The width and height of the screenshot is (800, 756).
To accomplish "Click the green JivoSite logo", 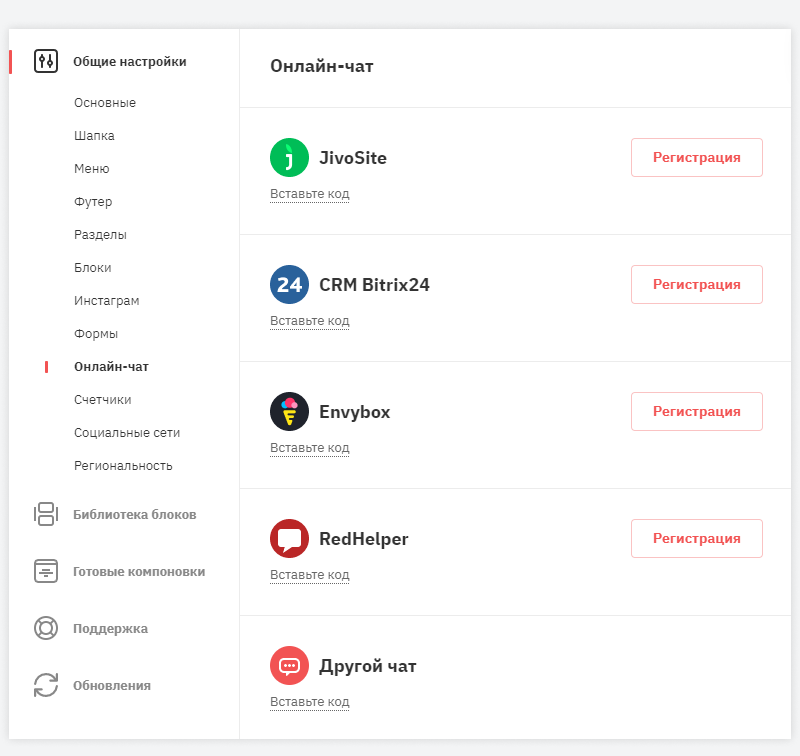I will click(x=289, y=158).
